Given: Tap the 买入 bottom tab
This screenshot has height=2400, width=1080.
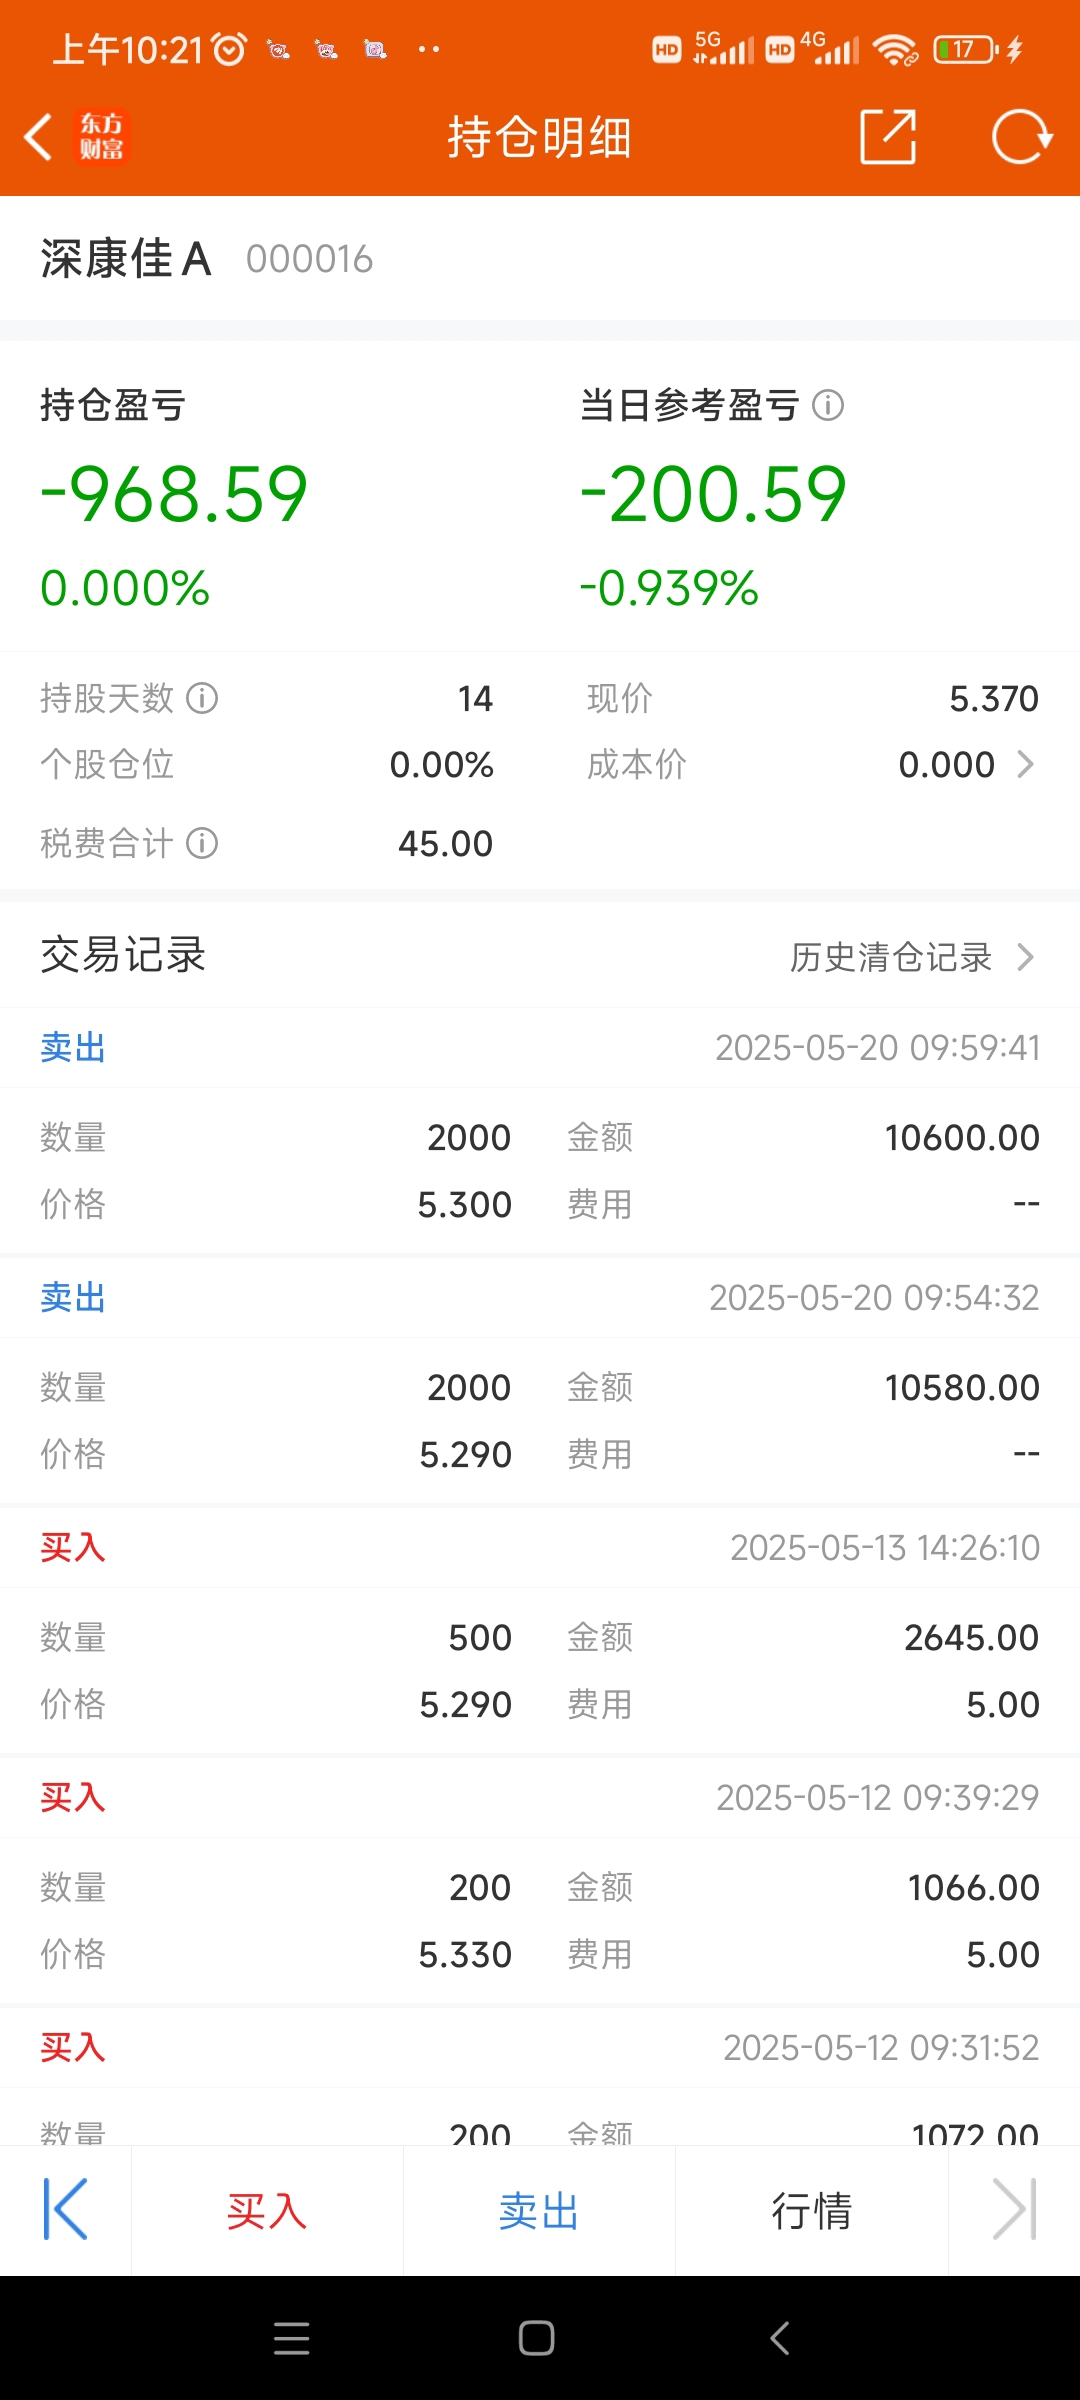Looking at the screenshot, I should click(x=267, y=2211).
